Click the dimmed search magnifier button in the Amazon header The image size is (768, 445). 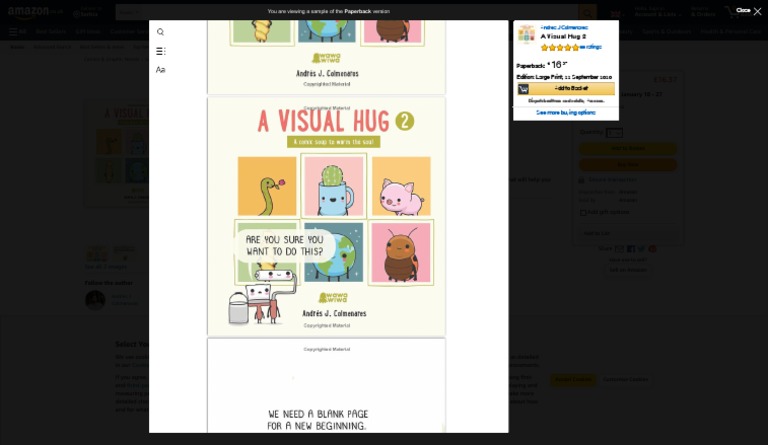tap(587, 12)
